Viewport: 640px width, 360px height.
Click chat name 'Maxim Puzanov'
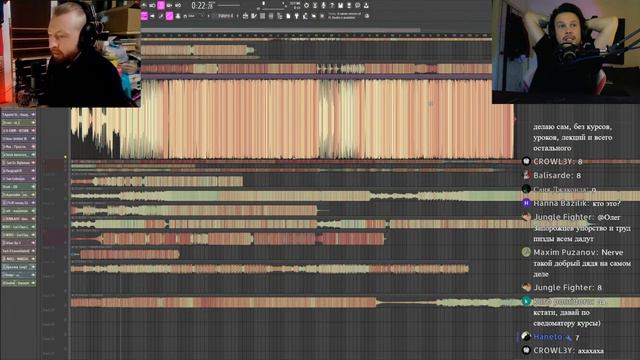pyautogui.click(x=564, y=252)
